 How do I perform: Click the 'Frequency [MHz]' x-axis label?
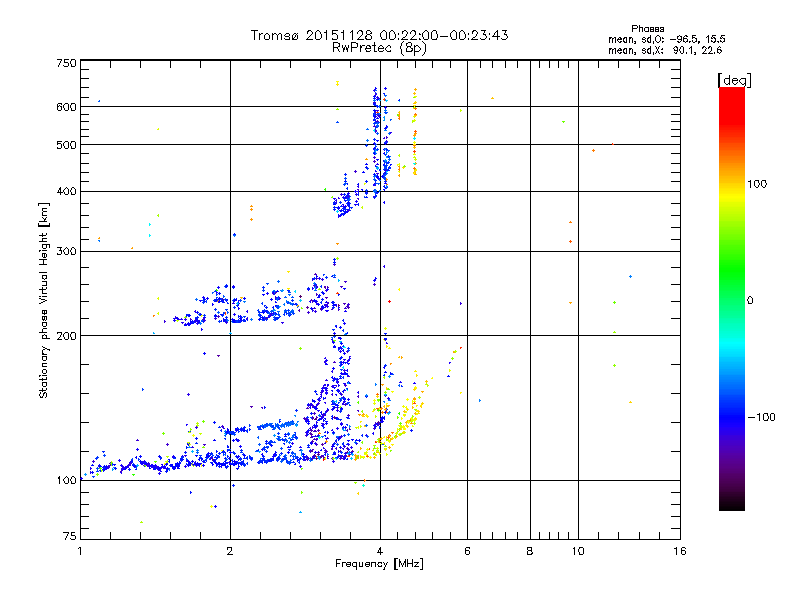379,564
